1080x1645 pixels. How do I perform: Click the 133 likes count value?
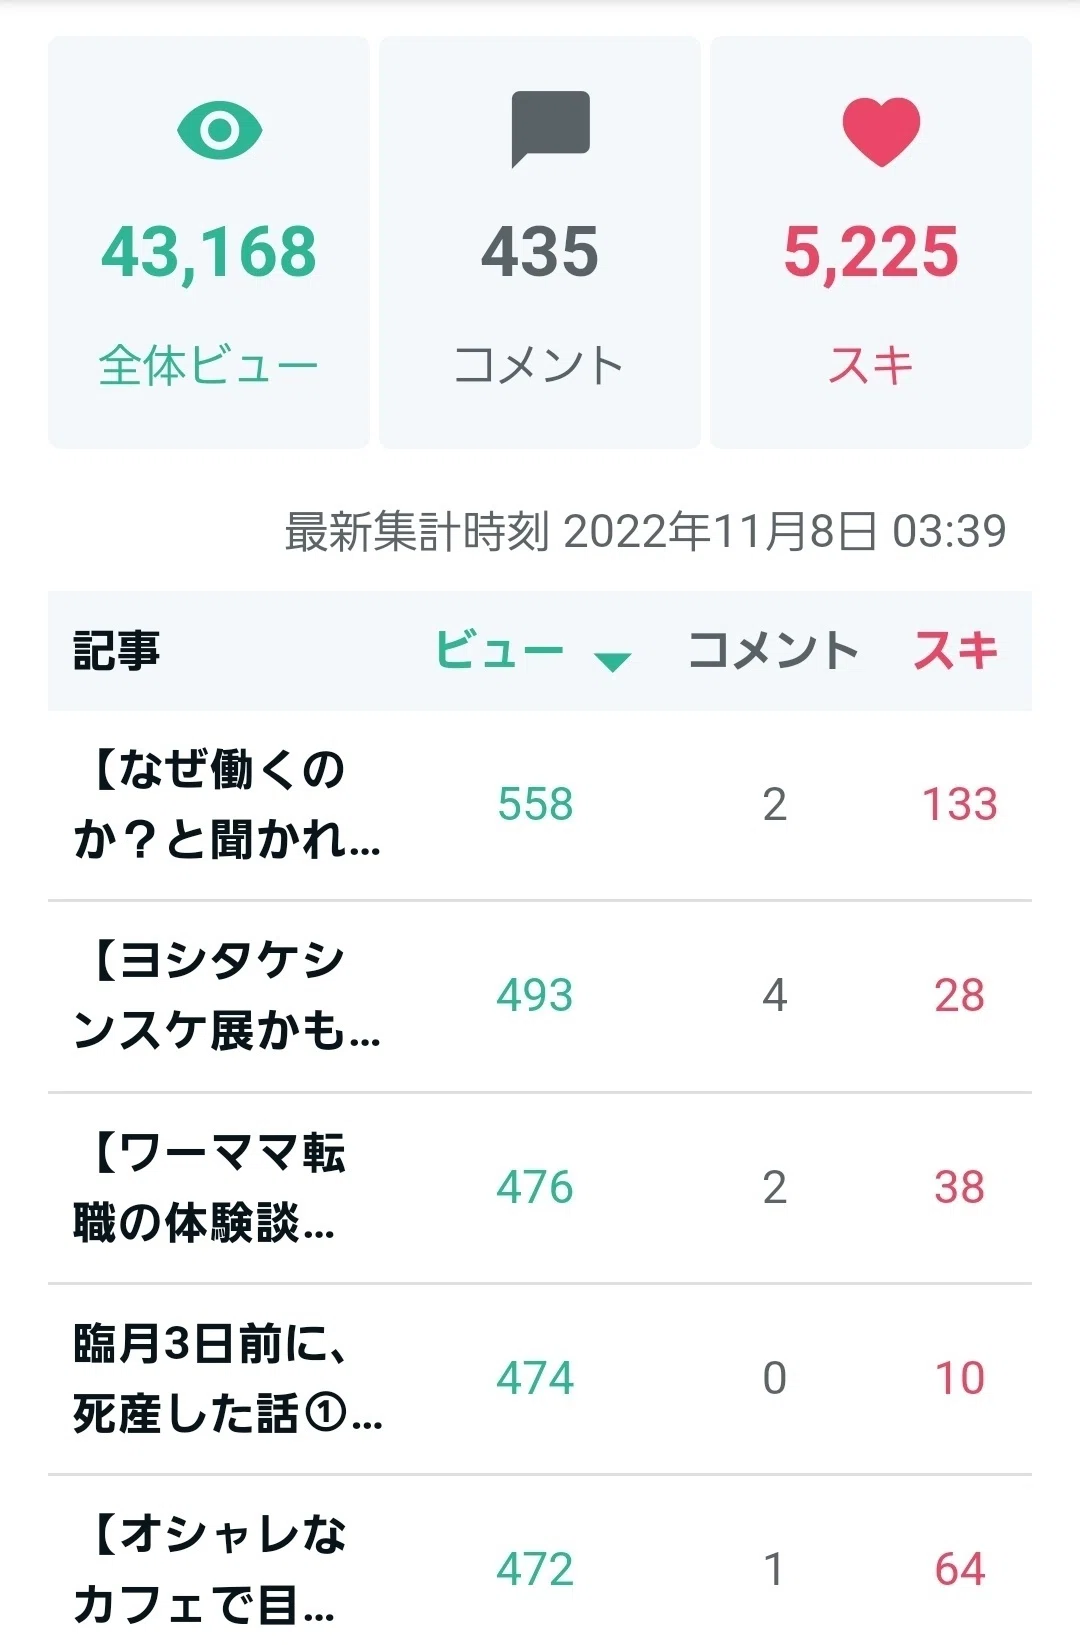pos(959,804)
